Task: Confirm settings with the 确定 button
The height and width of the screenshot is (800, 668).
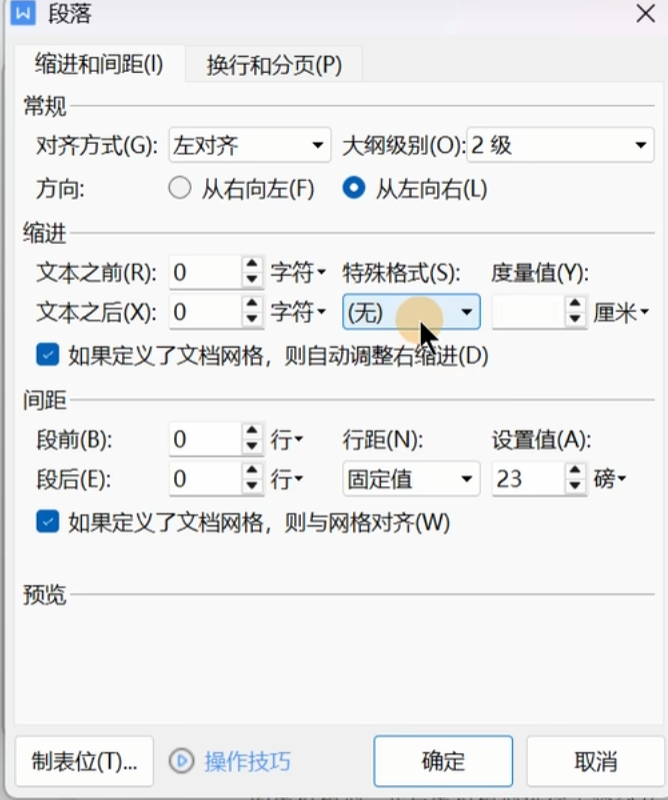Action: (443, 761)
